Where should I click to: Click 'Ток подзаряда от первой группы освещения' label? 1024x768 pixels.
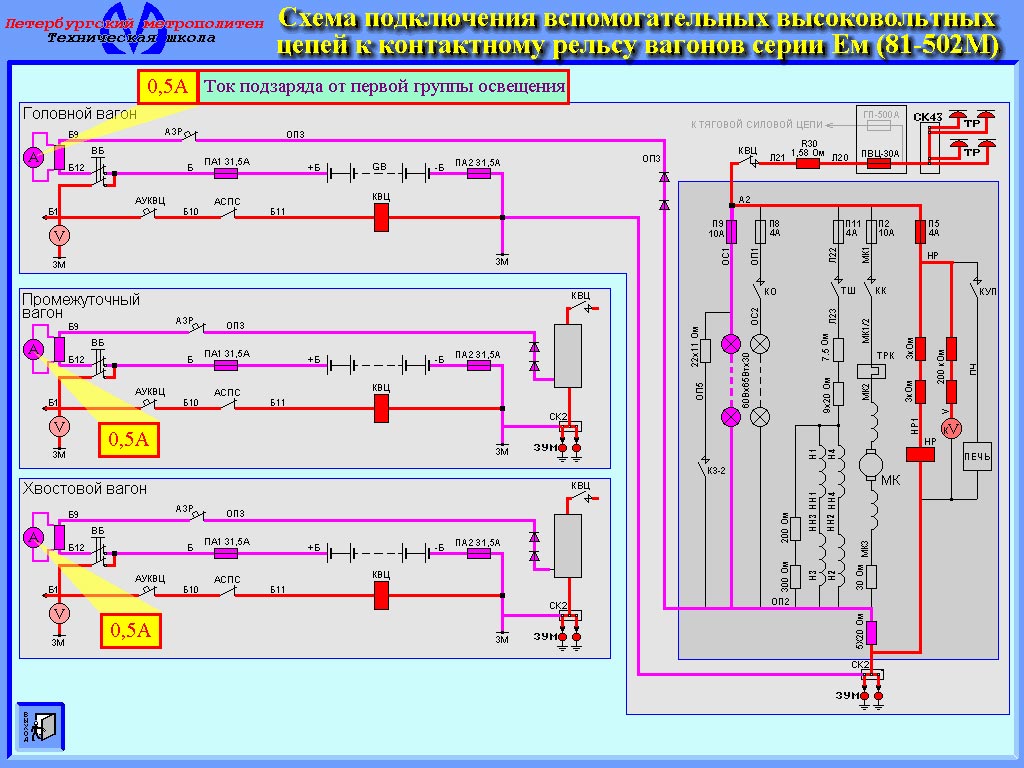[x=384, y=87]
